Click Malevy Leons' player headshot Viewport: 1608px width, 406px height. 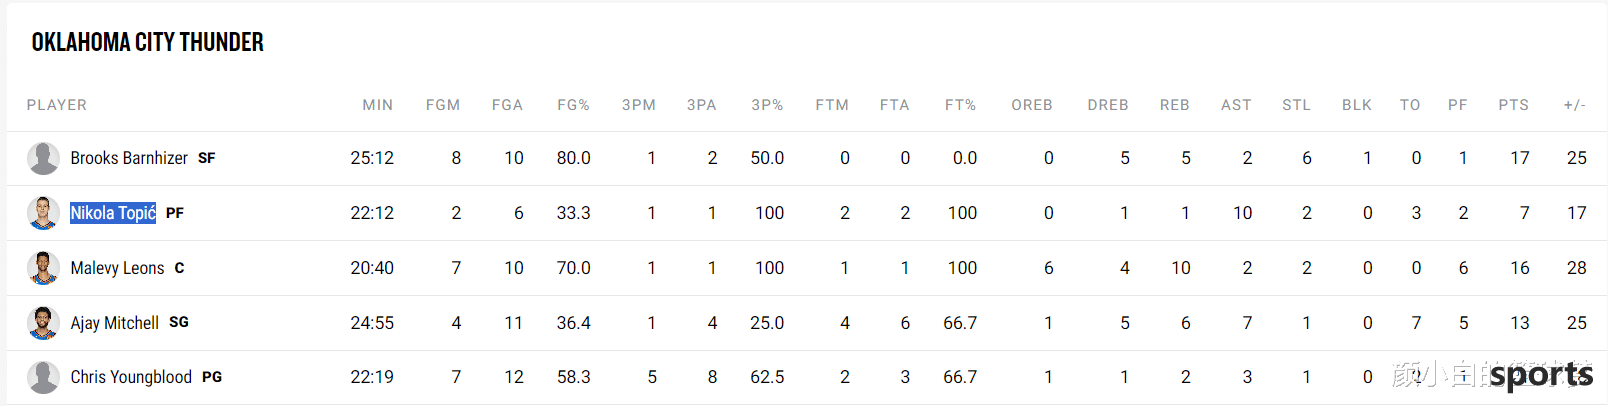(43, 268)
